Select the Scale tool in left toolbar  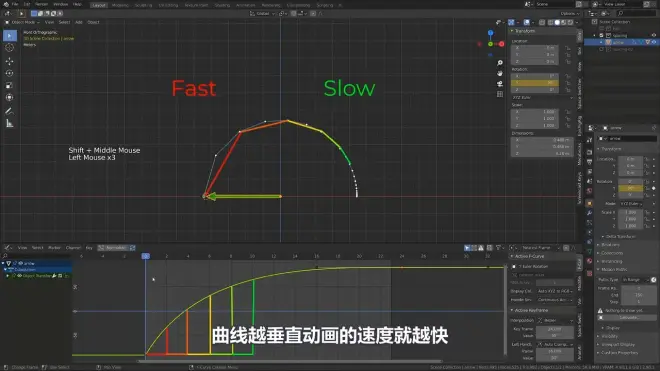[x=9, y=85]
